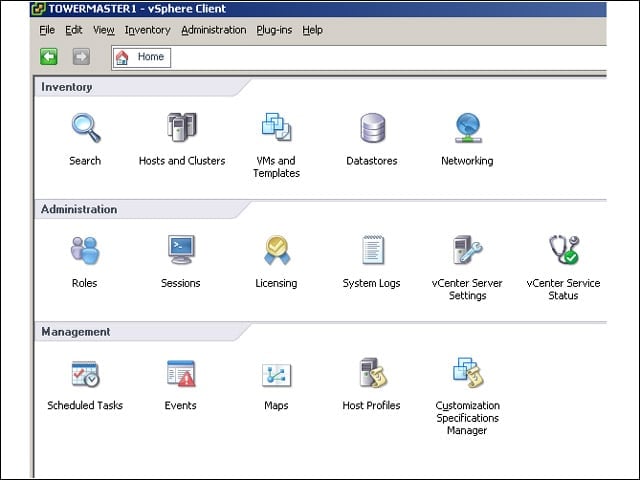Image resolution: width=640 pixels, height=480 pixels.
Task: Click the Home navigation bar button
Action: [x=142, y=57]
